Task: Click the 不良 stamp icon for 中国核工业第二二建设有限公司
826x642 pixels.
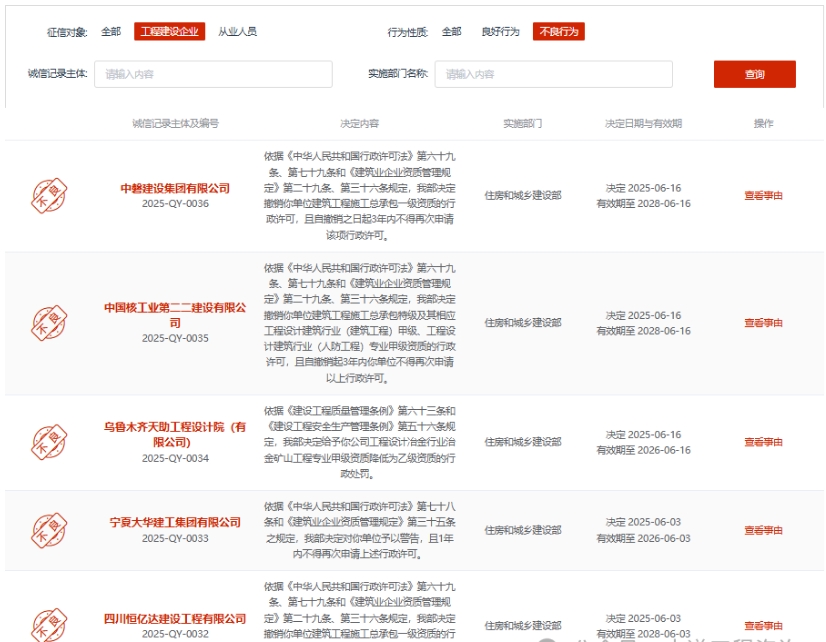Action: (x=49, y=323)
